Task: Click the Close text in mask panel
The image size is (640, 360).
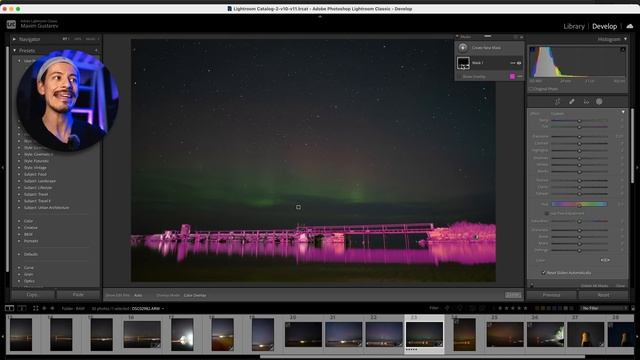Action: coord(621,286)
